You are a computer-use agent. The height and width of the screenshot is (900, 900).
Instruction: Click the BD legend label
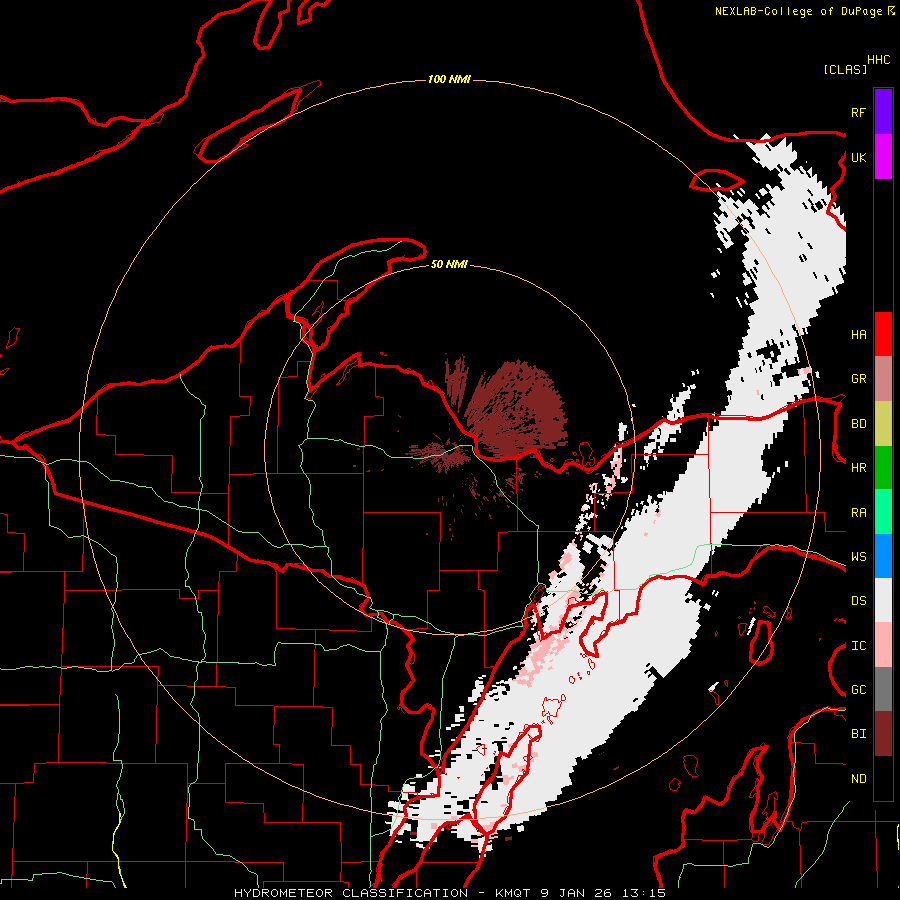858,424
